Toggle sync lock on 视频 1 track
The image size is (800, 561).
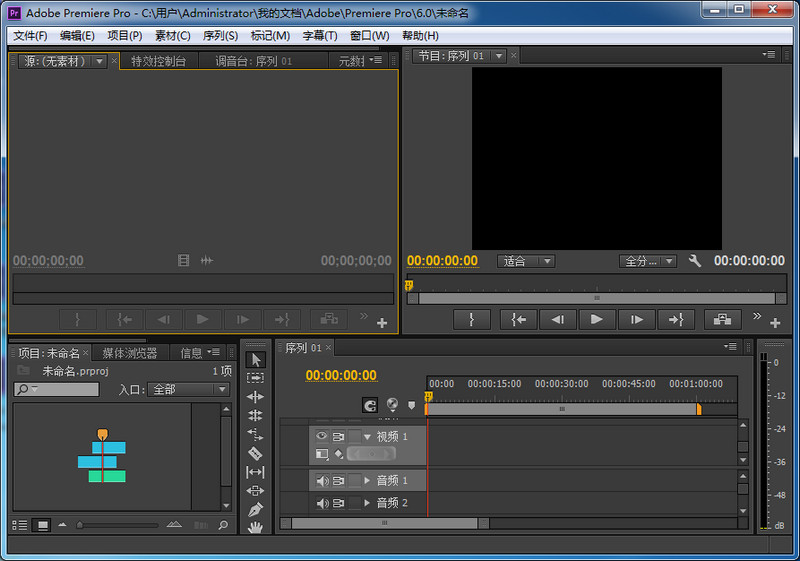click(x=338, y=437)
